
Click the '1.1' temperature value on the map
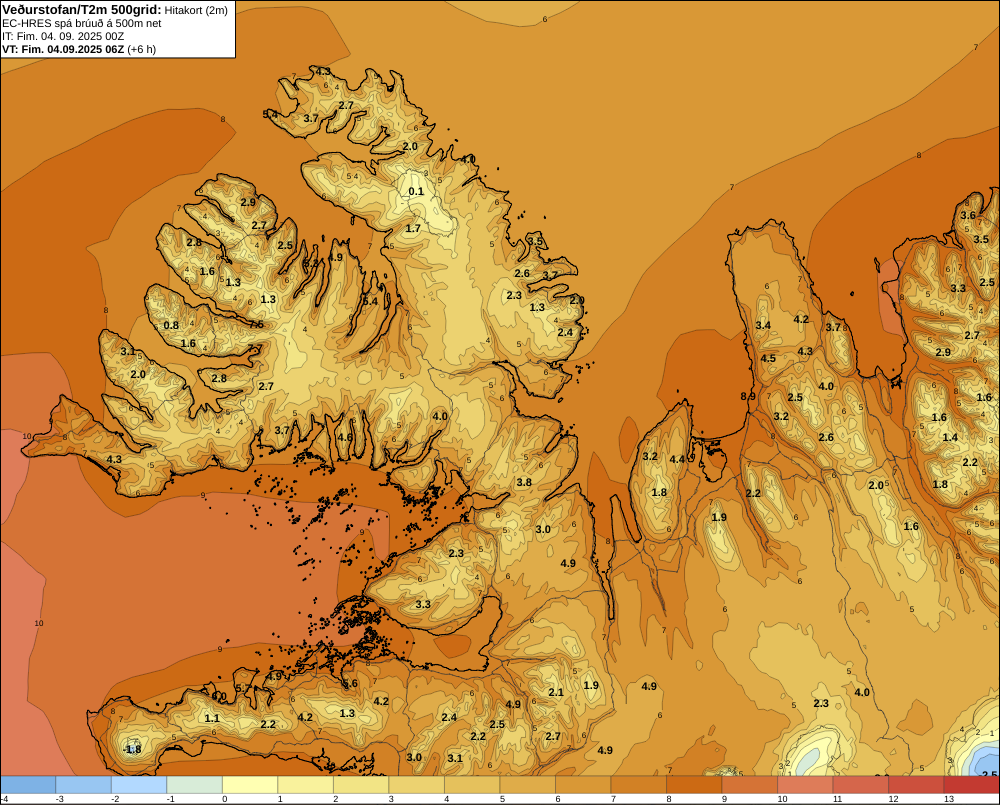pos(212,718)
